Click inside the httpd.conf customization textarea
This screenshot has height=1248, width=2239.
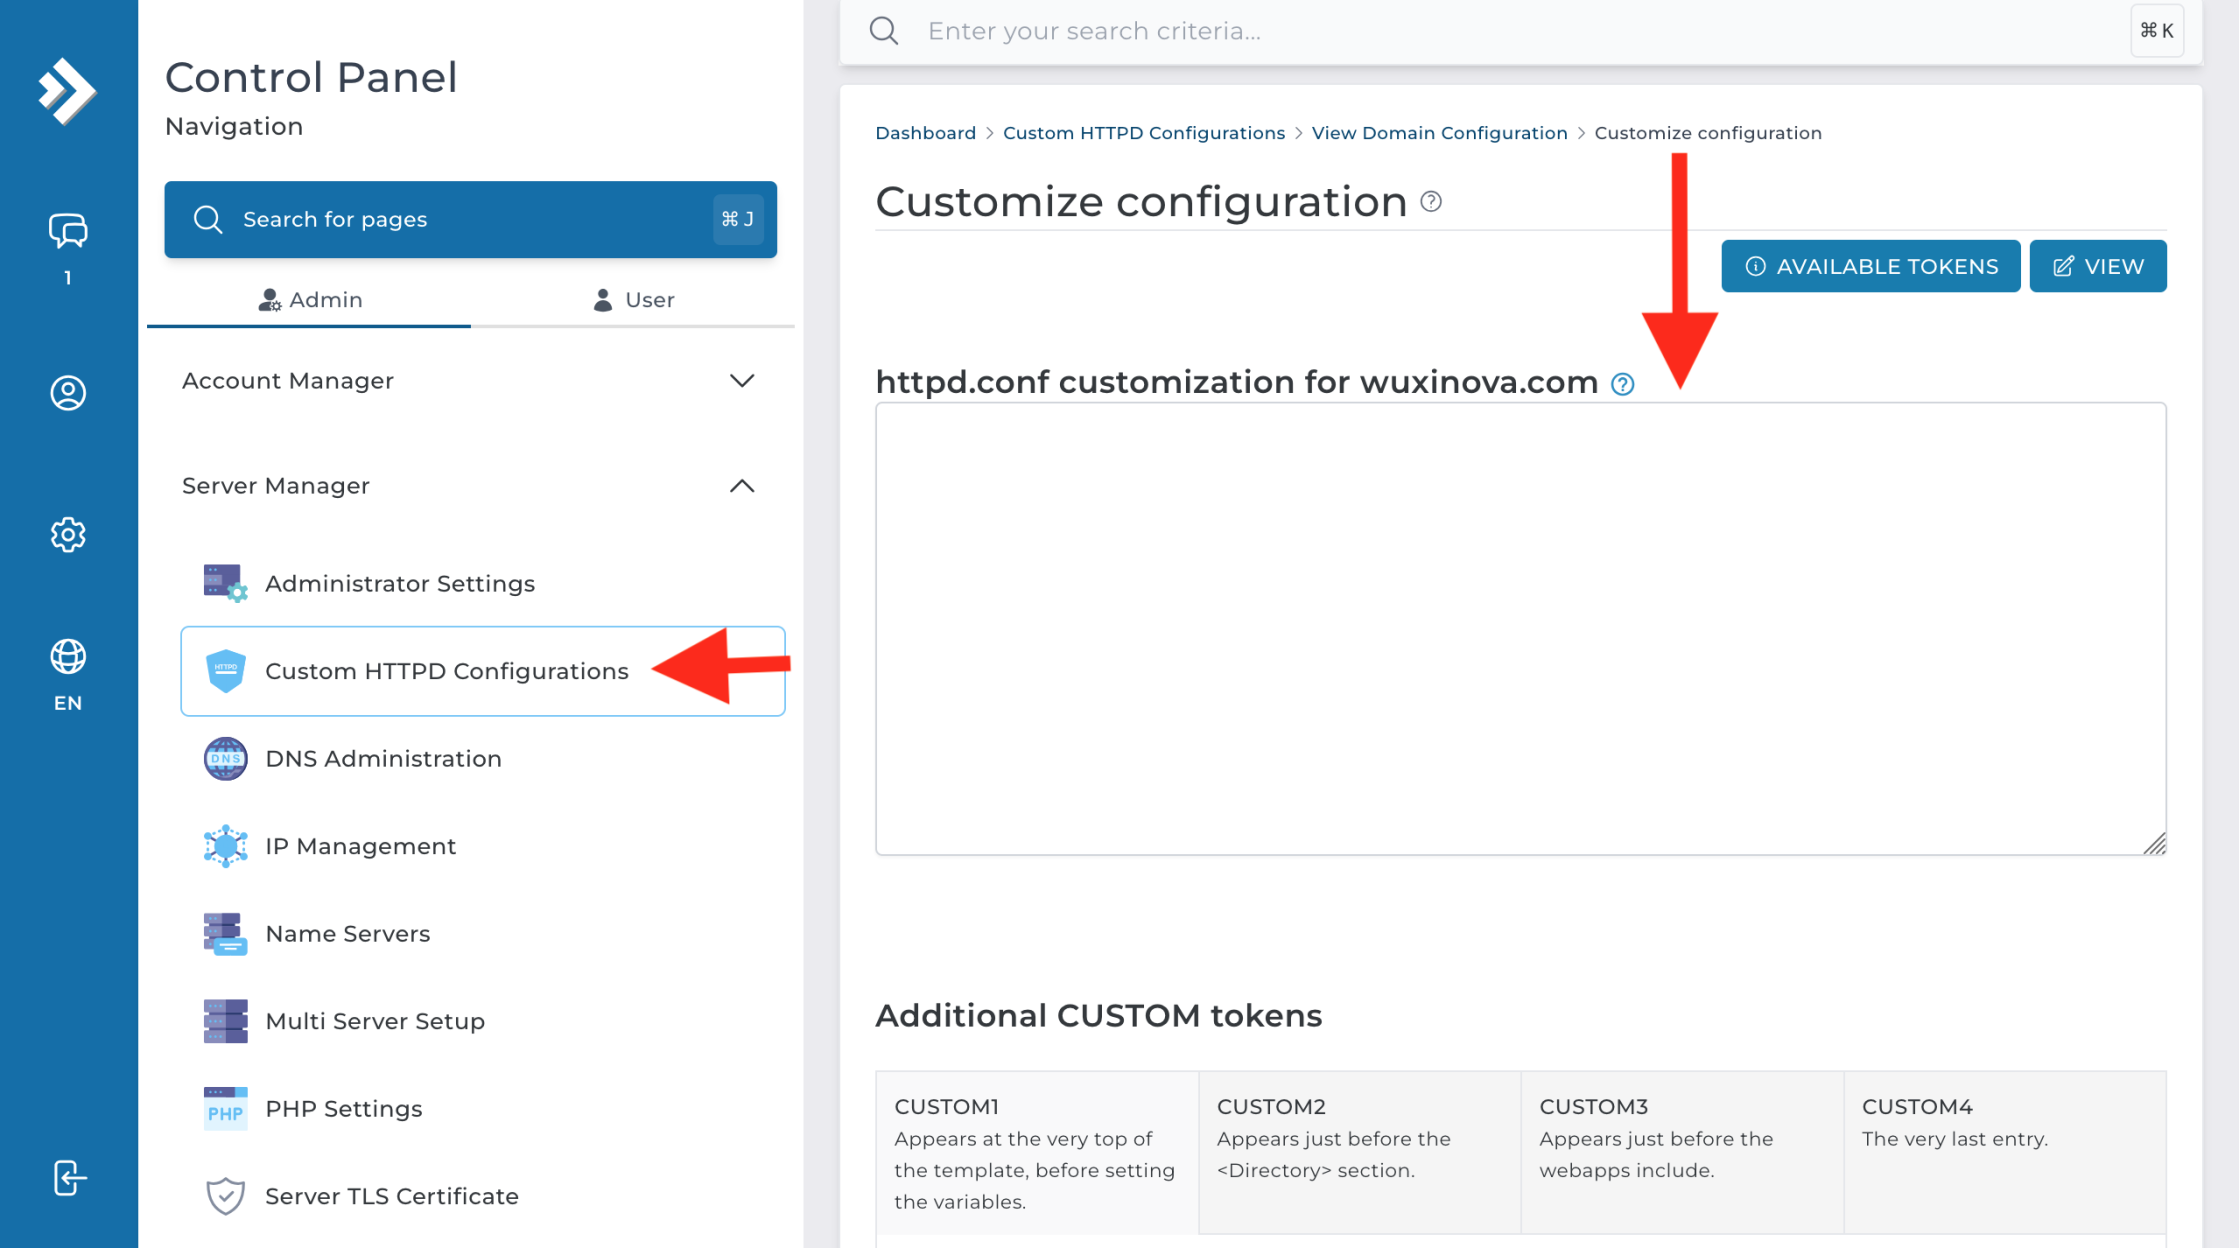tap(1521, 629)
